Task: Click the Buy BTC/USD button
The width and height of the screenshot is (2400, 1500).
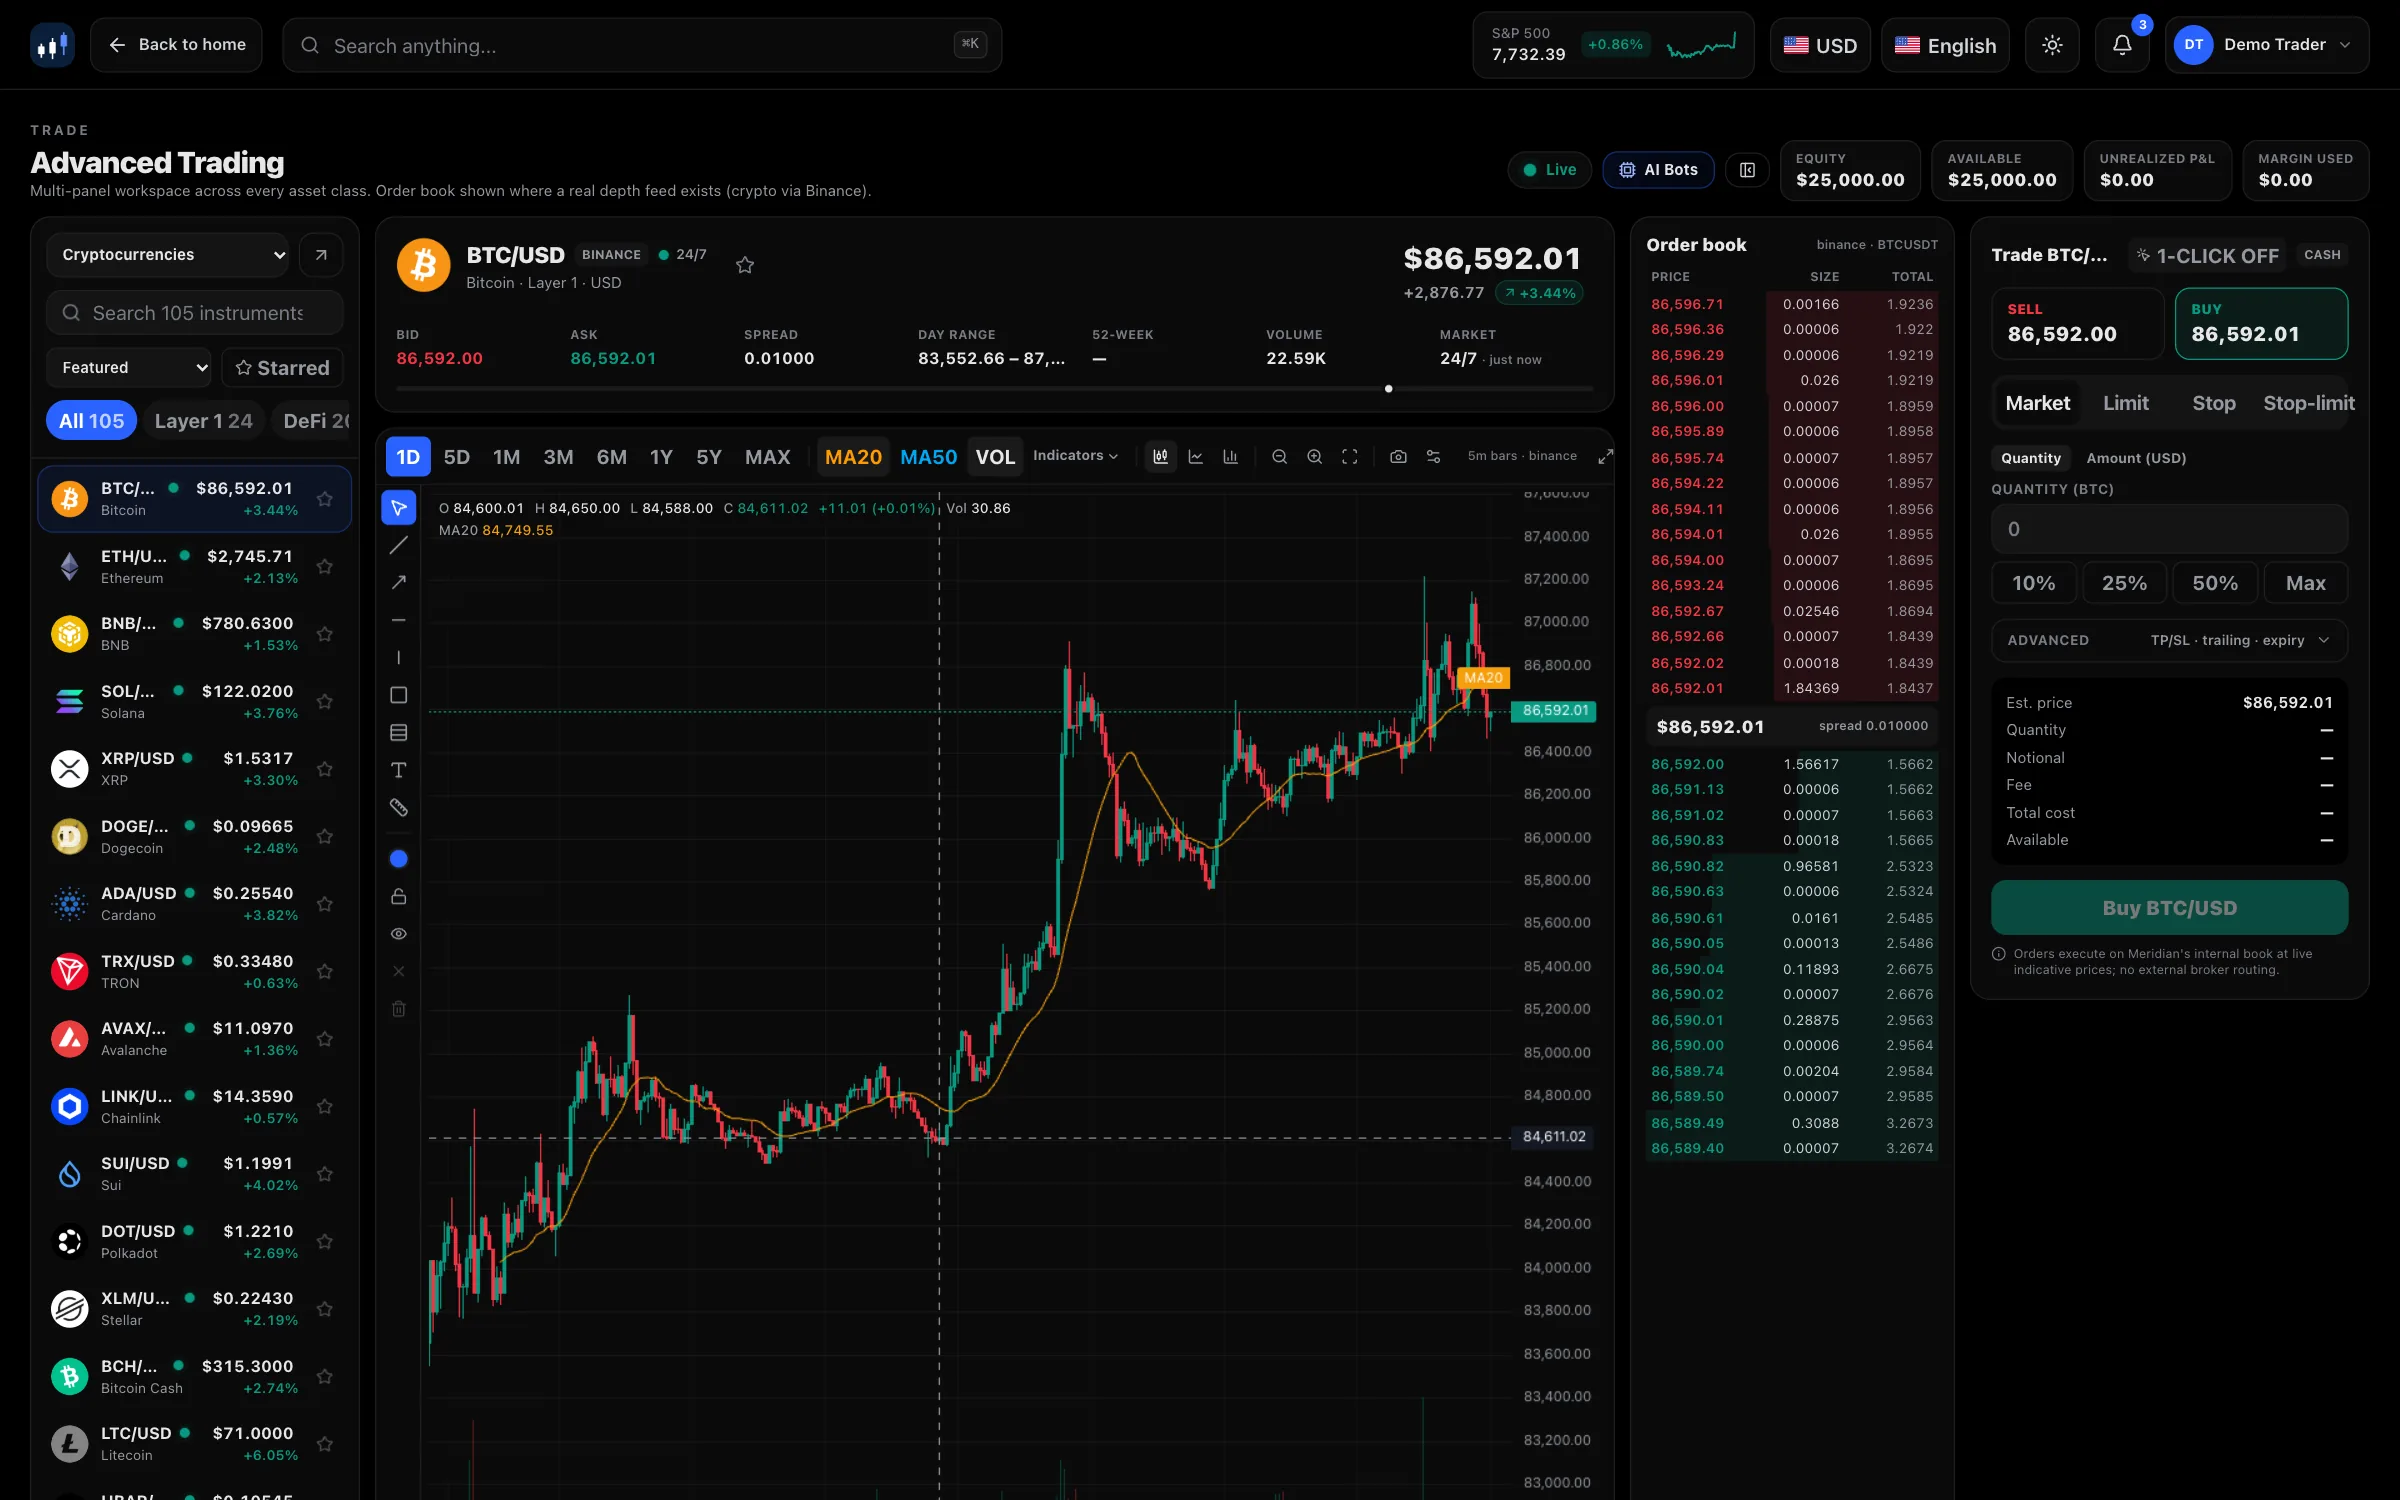Action: point(2169,908)
